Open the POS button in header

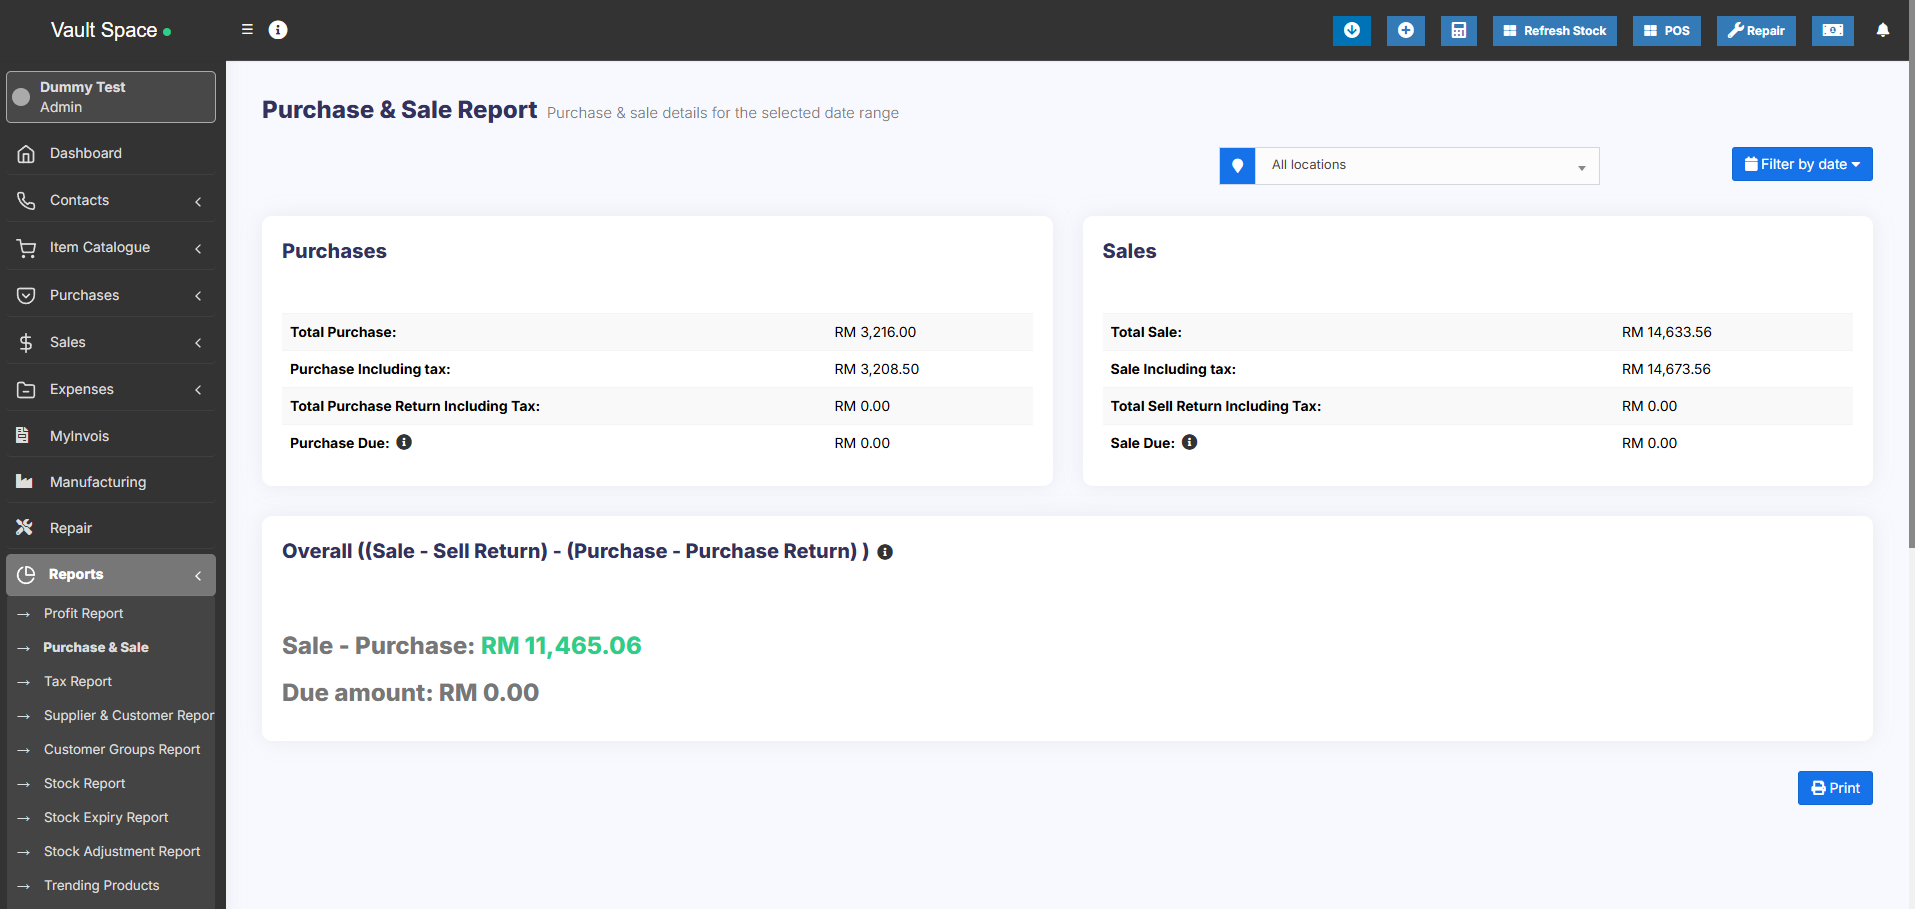pos(1666,30)
